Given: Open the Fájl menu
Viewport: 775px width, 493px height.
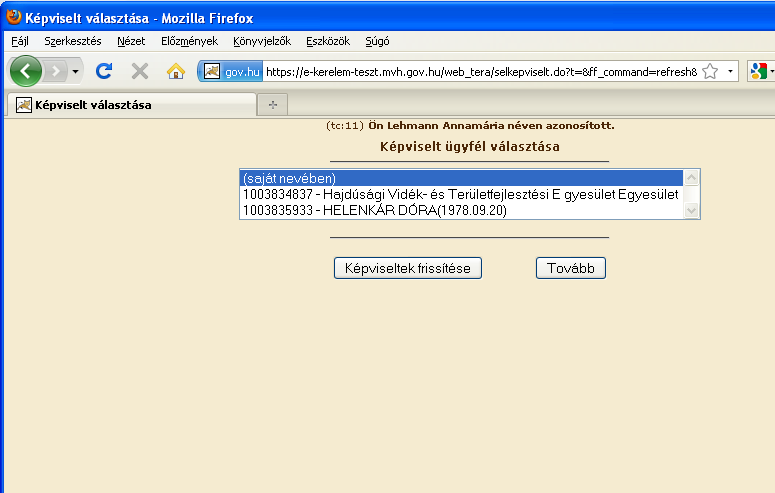Looking at the screenshot, I should click(20, 41).
